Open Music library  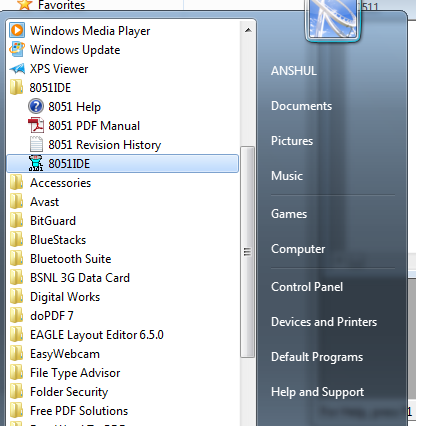[x=287, y=176]
